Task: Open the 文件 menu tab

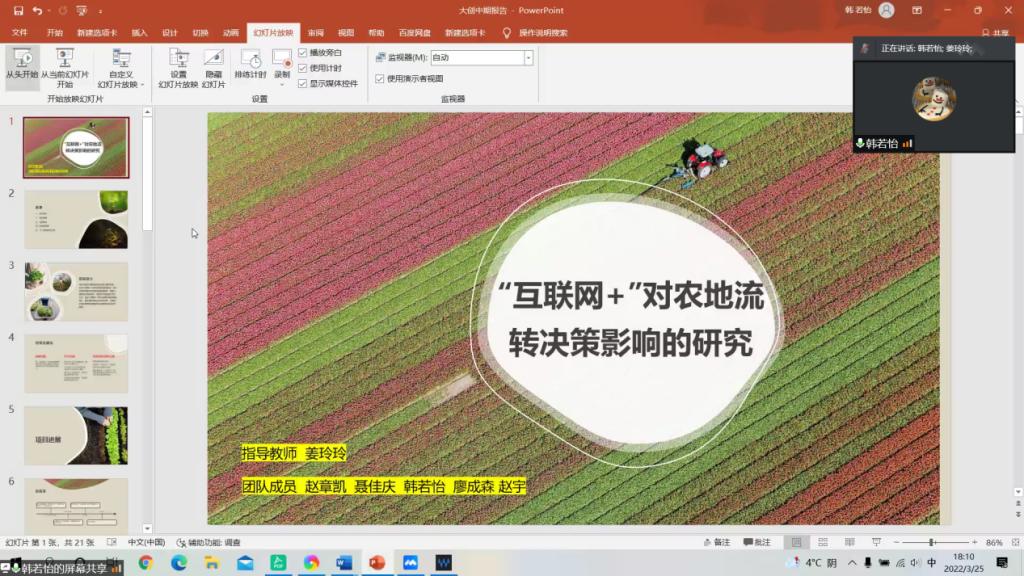Action: click(19, 32)
